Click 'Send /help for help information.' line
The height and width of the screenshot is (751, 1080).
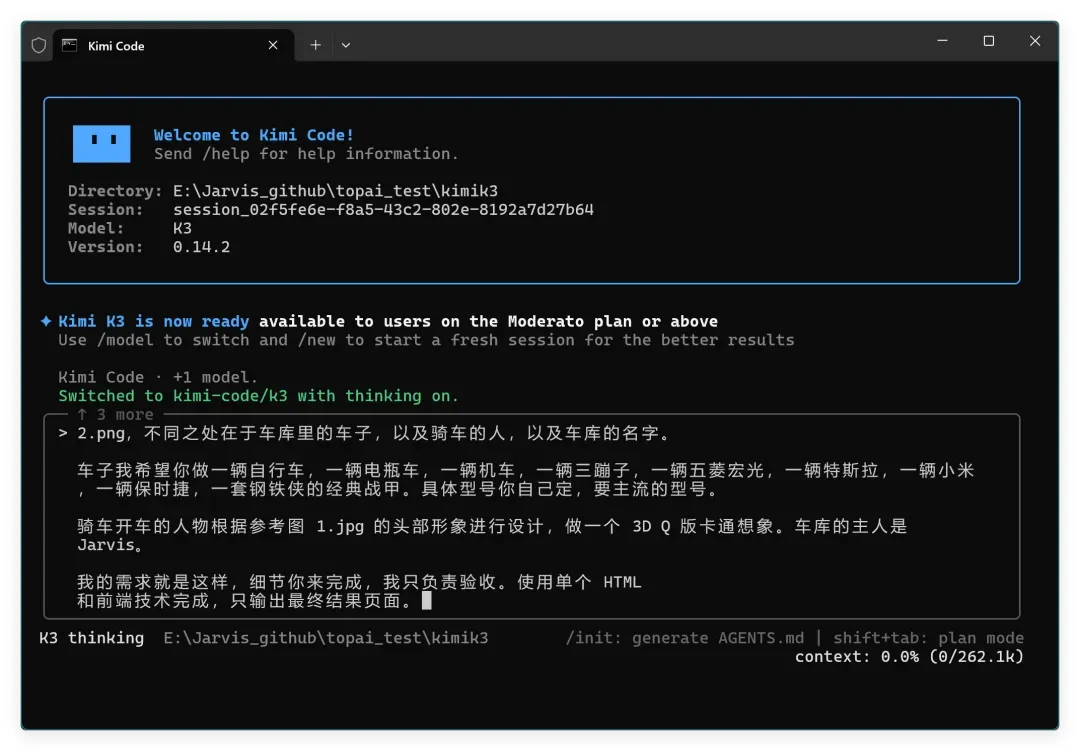coord(306,154)
